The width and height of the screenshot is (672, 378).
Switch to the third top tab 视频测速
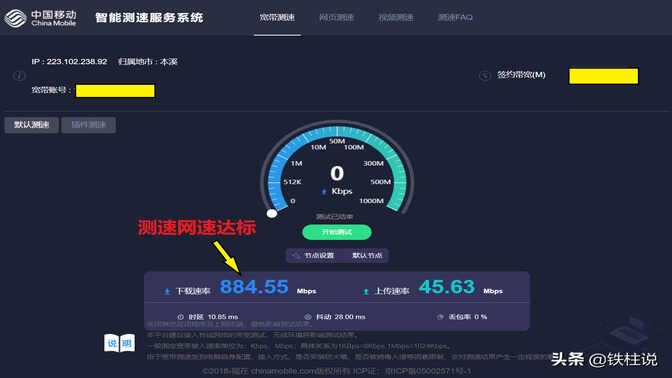[396, 18]
